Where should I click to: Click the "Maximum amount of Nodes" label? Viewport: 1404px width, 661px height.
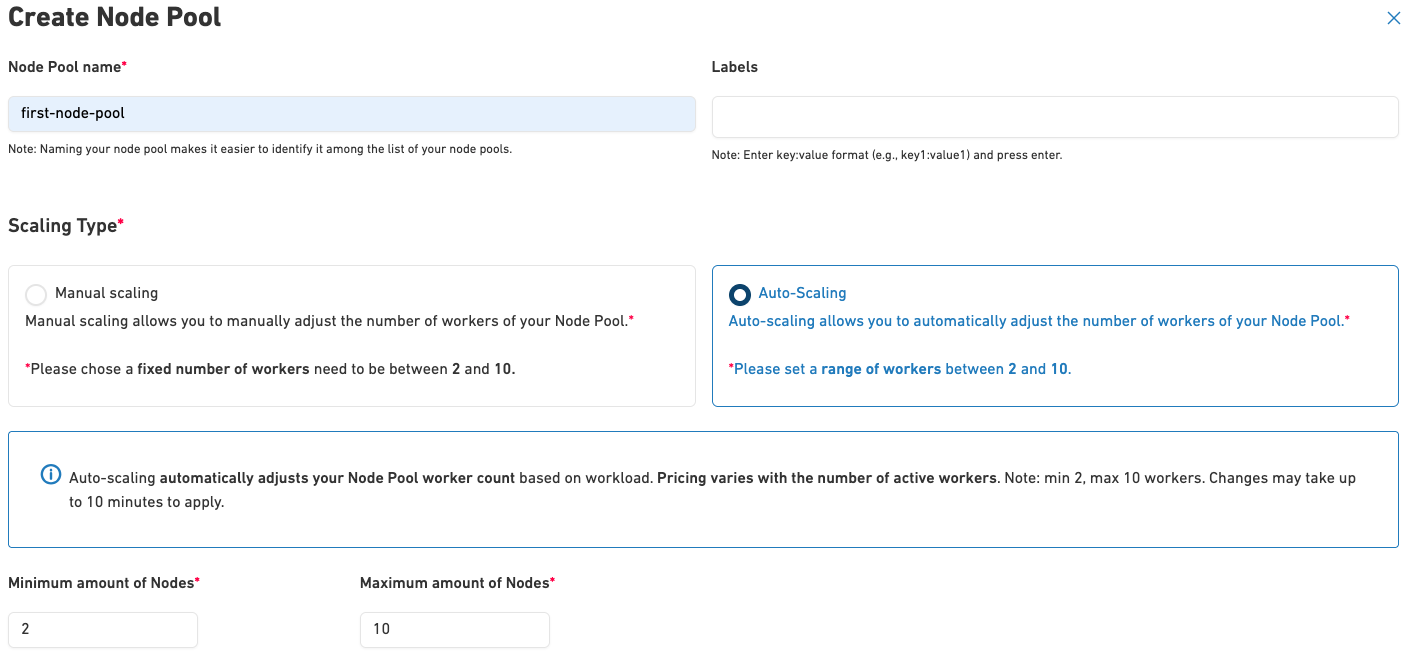[x=456, y=583]
